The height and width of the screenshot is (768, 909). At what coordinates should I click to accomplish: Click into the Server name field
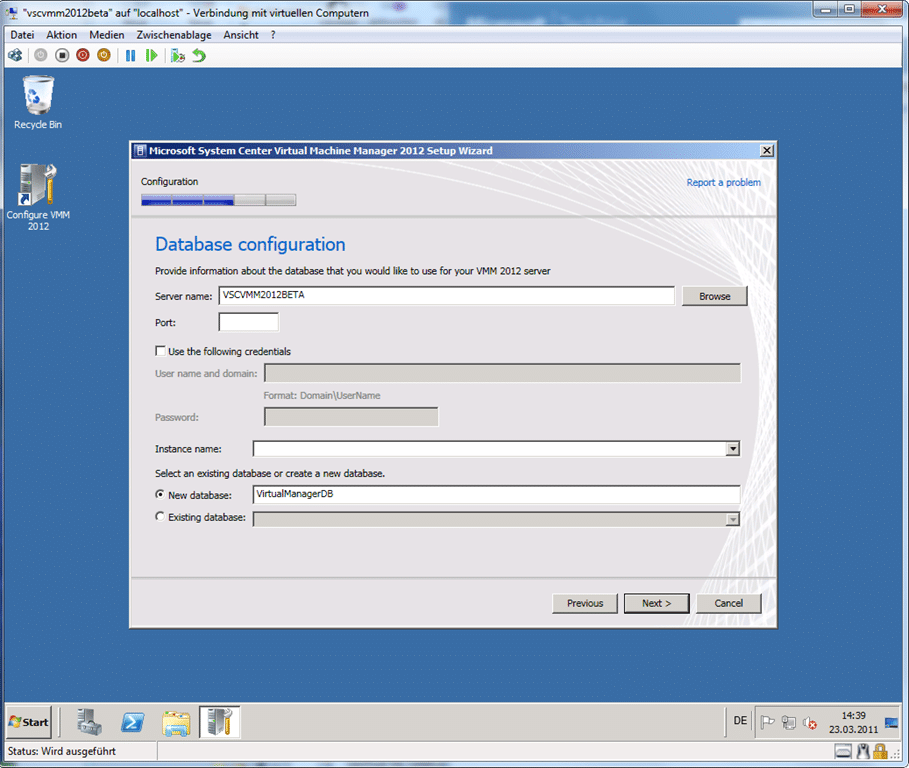(446, 296)
